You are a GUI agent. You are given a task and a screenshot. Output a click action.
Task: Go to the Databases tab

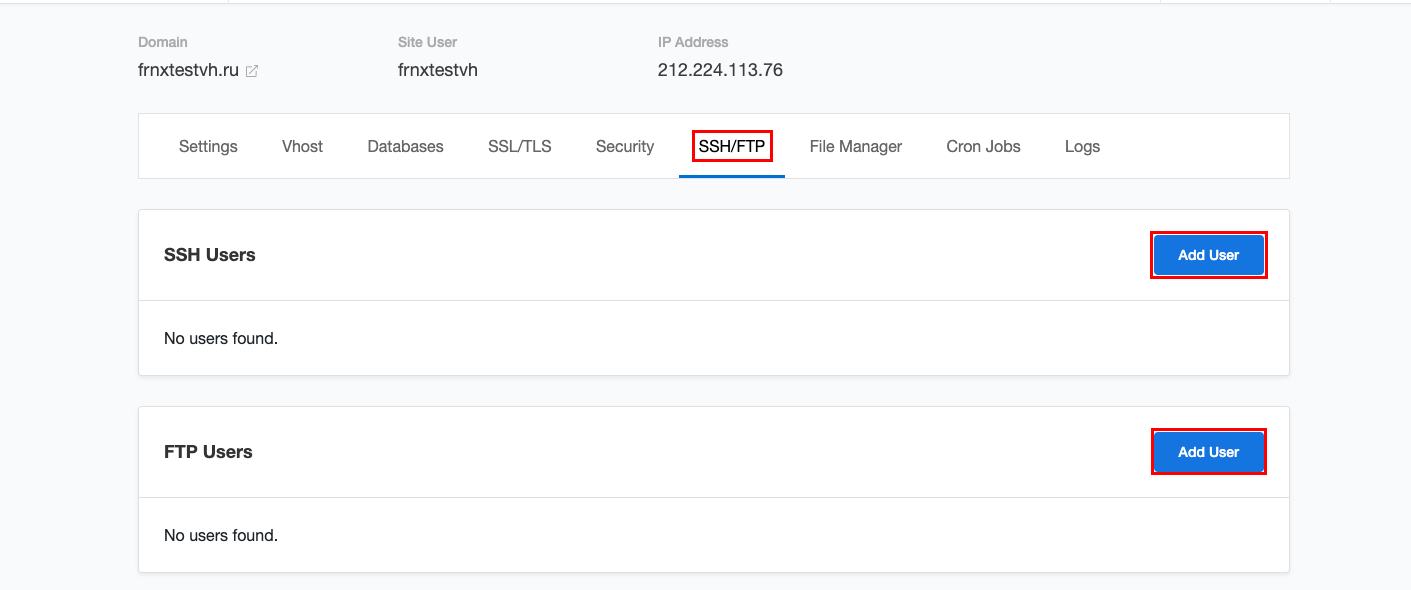point(405,146)
